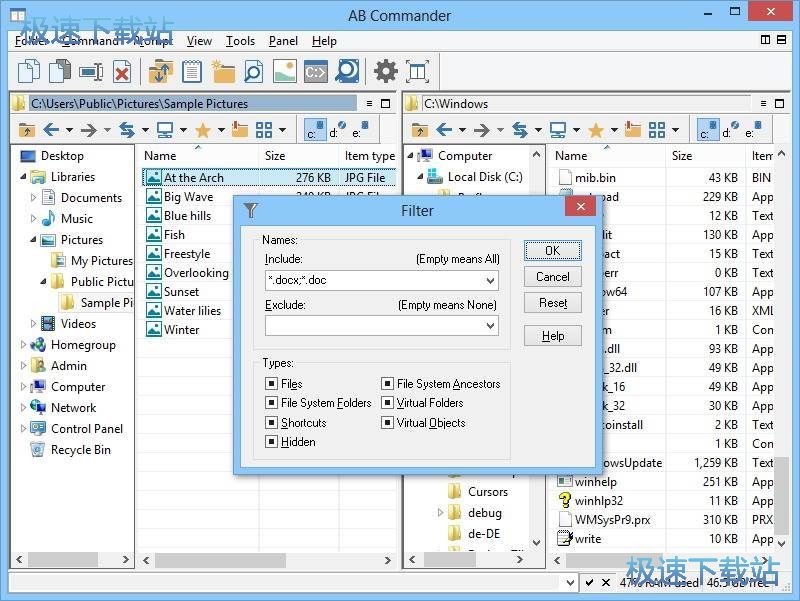The width and height of the screenshot is (800, 601).
Task: Open the Exclude filter dropdown list
Action: 490,325
